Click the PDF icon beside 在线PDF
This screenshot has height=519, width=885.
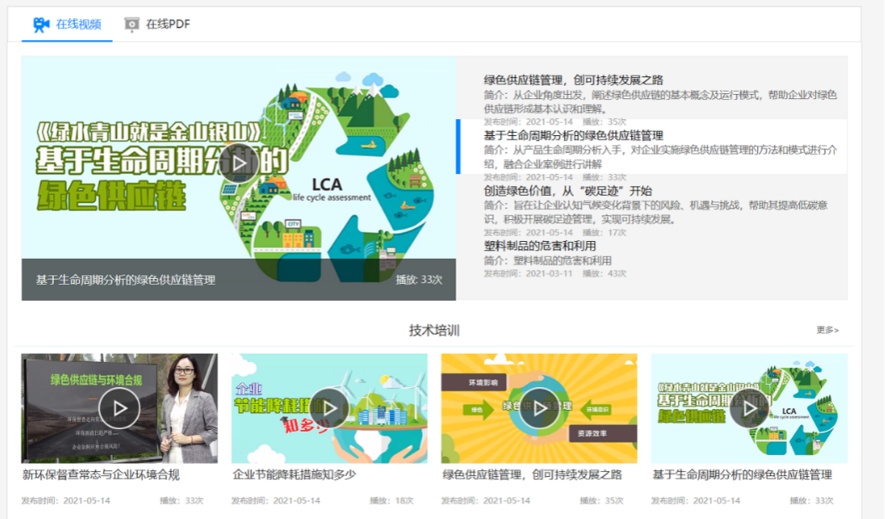tap(132, 24)
